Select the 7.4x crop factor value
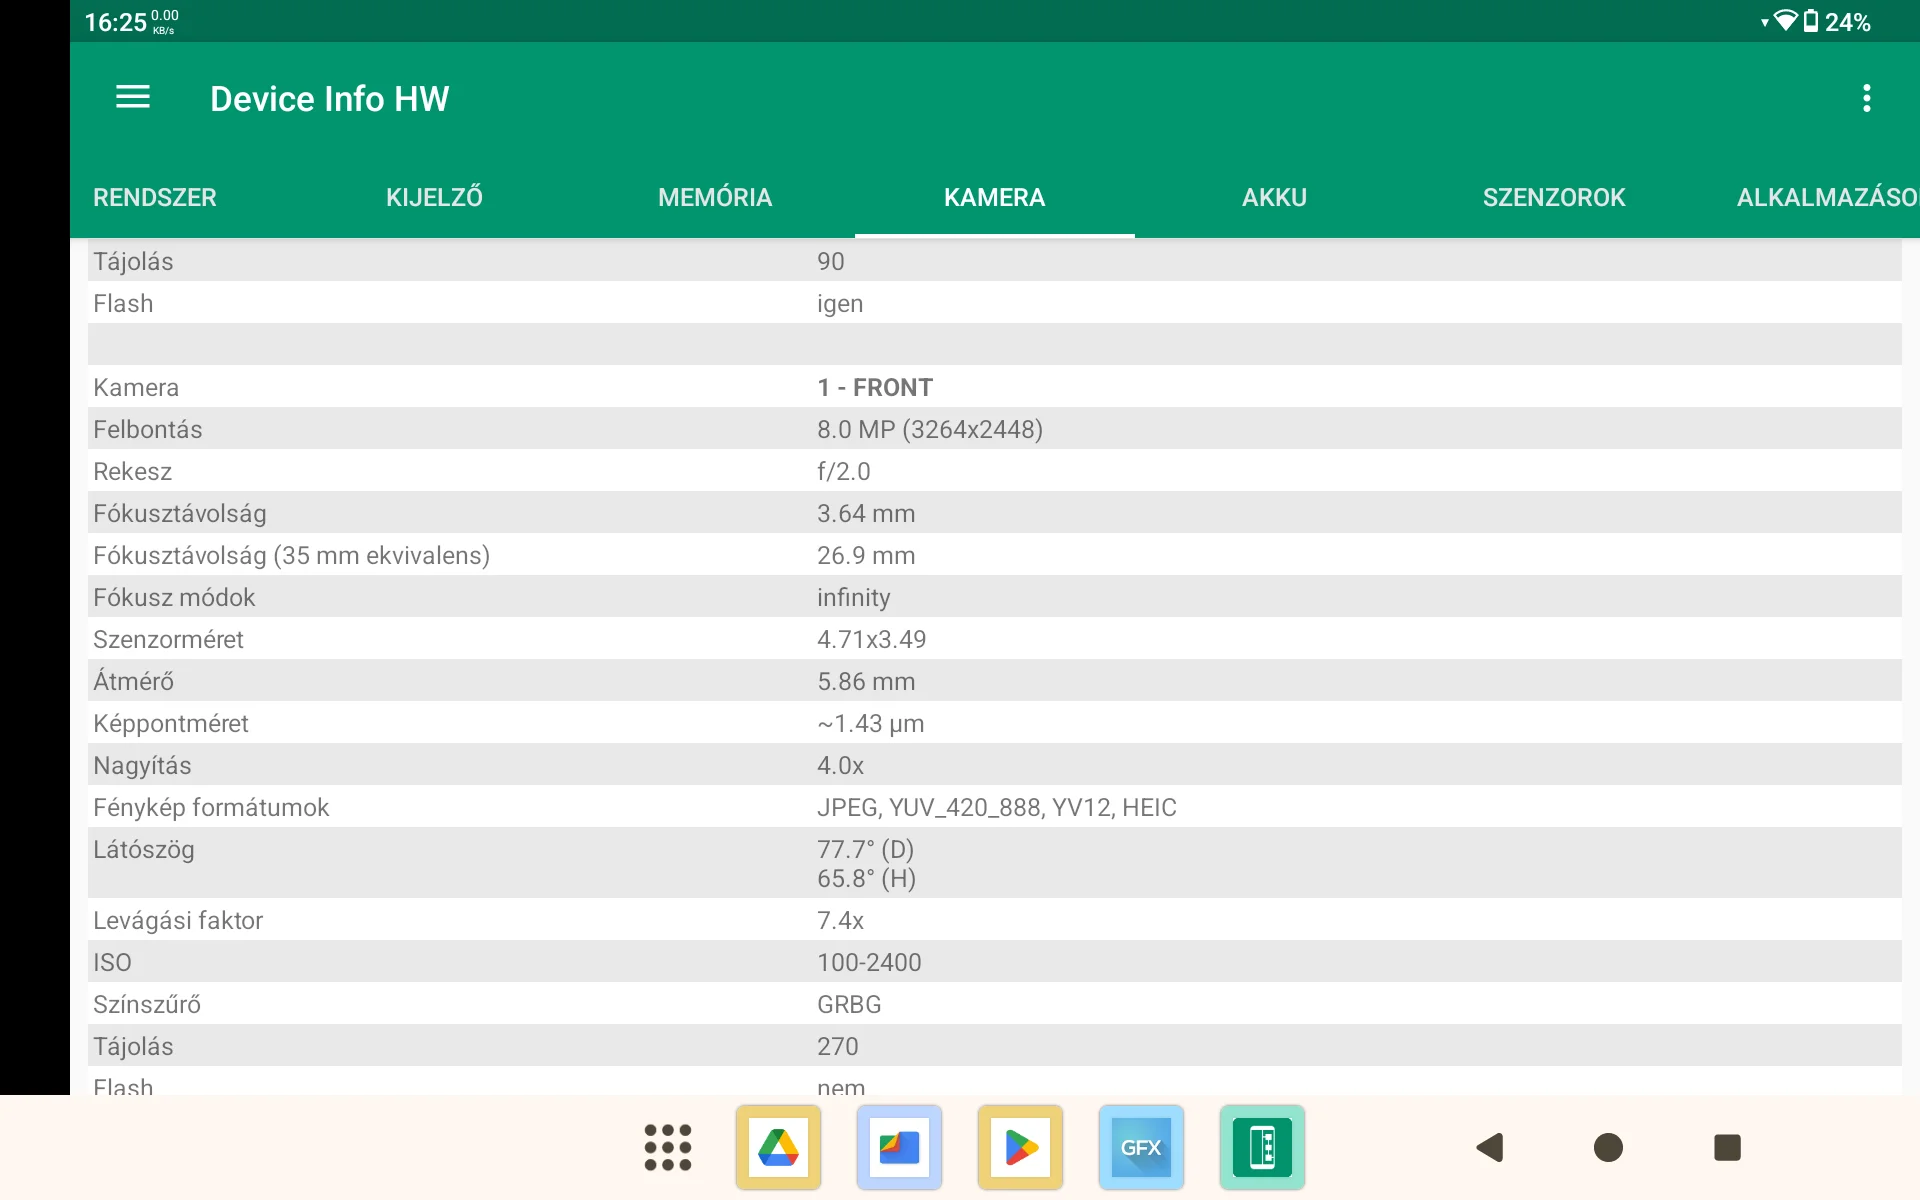Image resolution: width=1920 pixels, height=1200 pixels. click(840, 920)
